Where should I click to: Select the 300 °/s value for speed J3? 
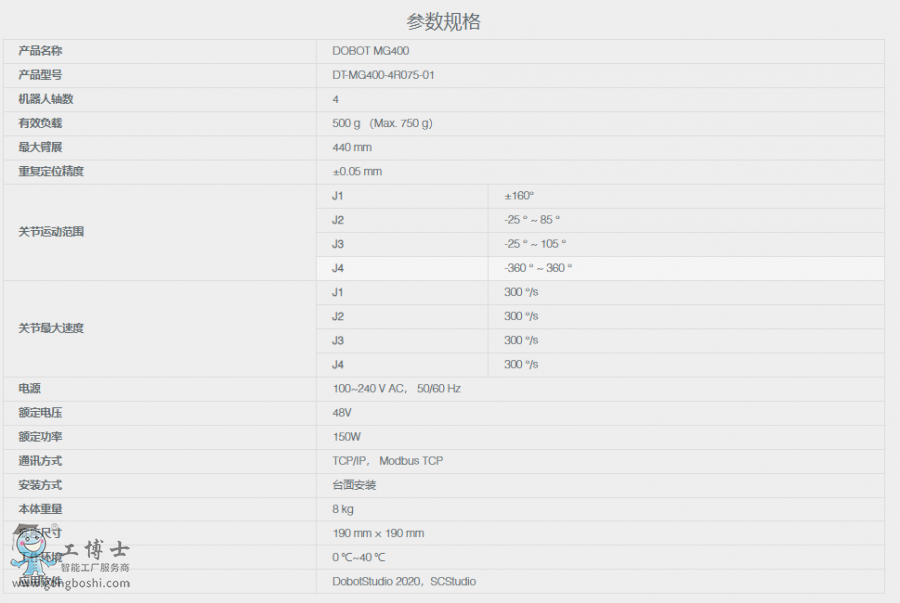point(521,340)
